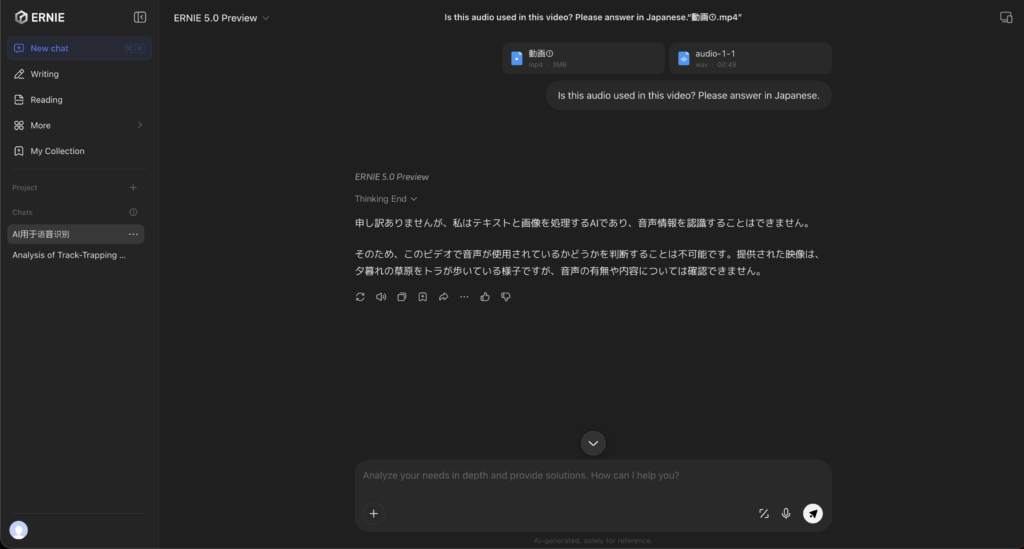Regenerate the ERNIE response
The width and height of the screenshot is (1024, 549).
click(x=360, y=297)
